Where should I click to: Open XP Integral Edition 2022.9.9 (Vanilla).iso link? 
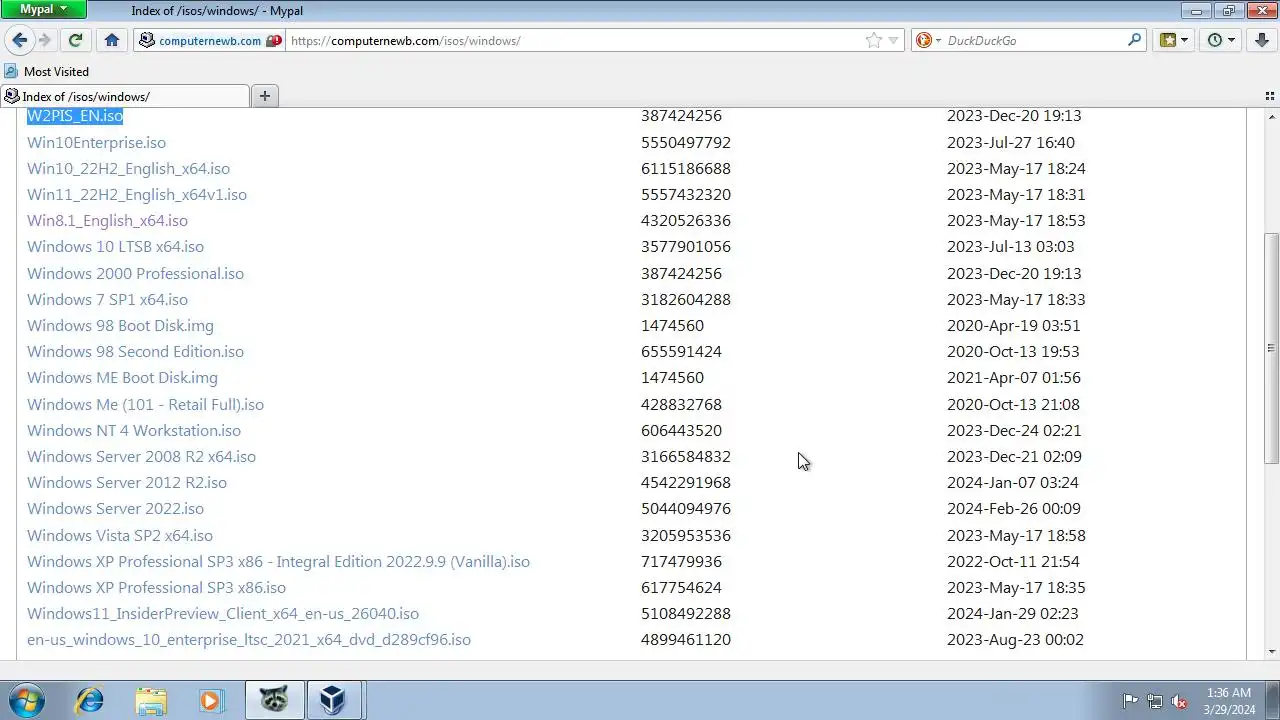278,562
